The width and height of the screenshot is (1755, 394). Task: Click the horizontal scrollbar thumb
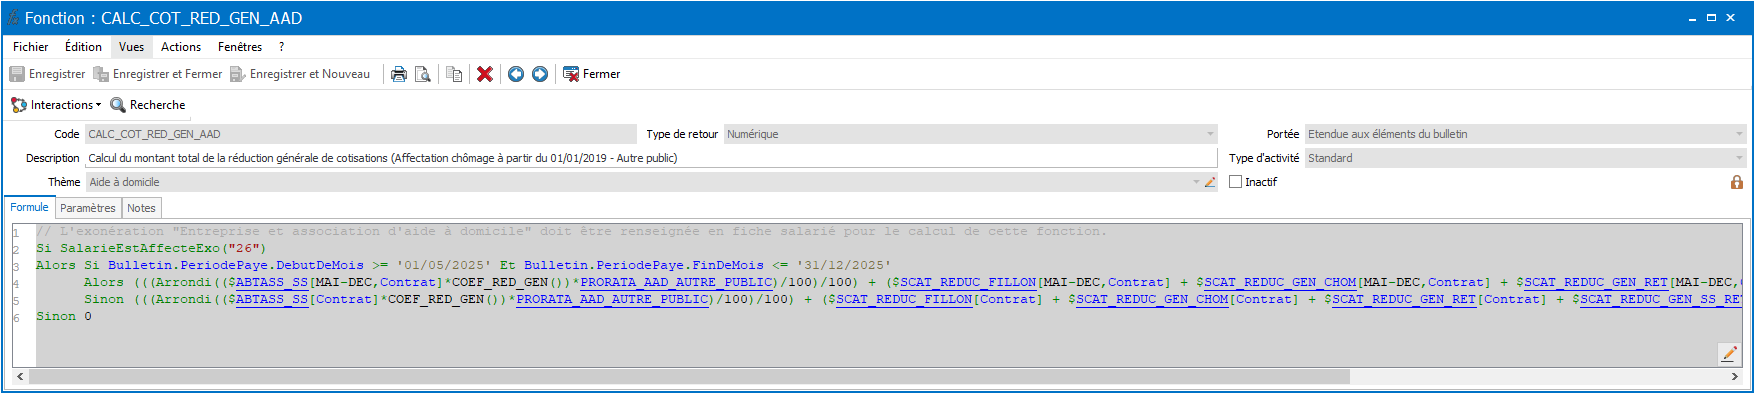pos(689,377)
